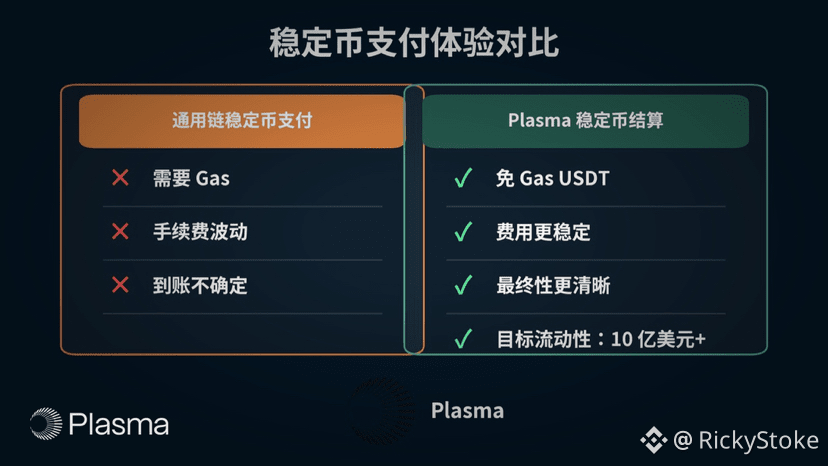The height and width of the screenshot is (466, 828).
Task: Click the centered Plasma label at bottom
Action: click(467, 410)
